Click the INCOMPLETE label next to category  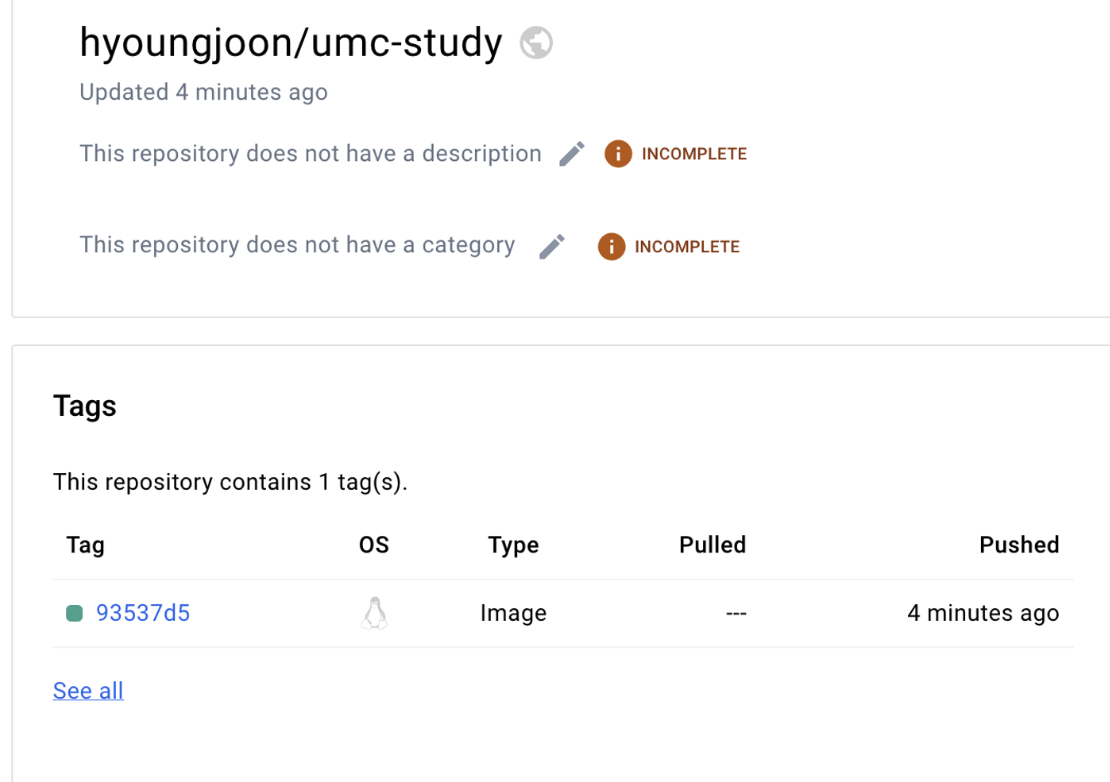(x=687, y=247)
